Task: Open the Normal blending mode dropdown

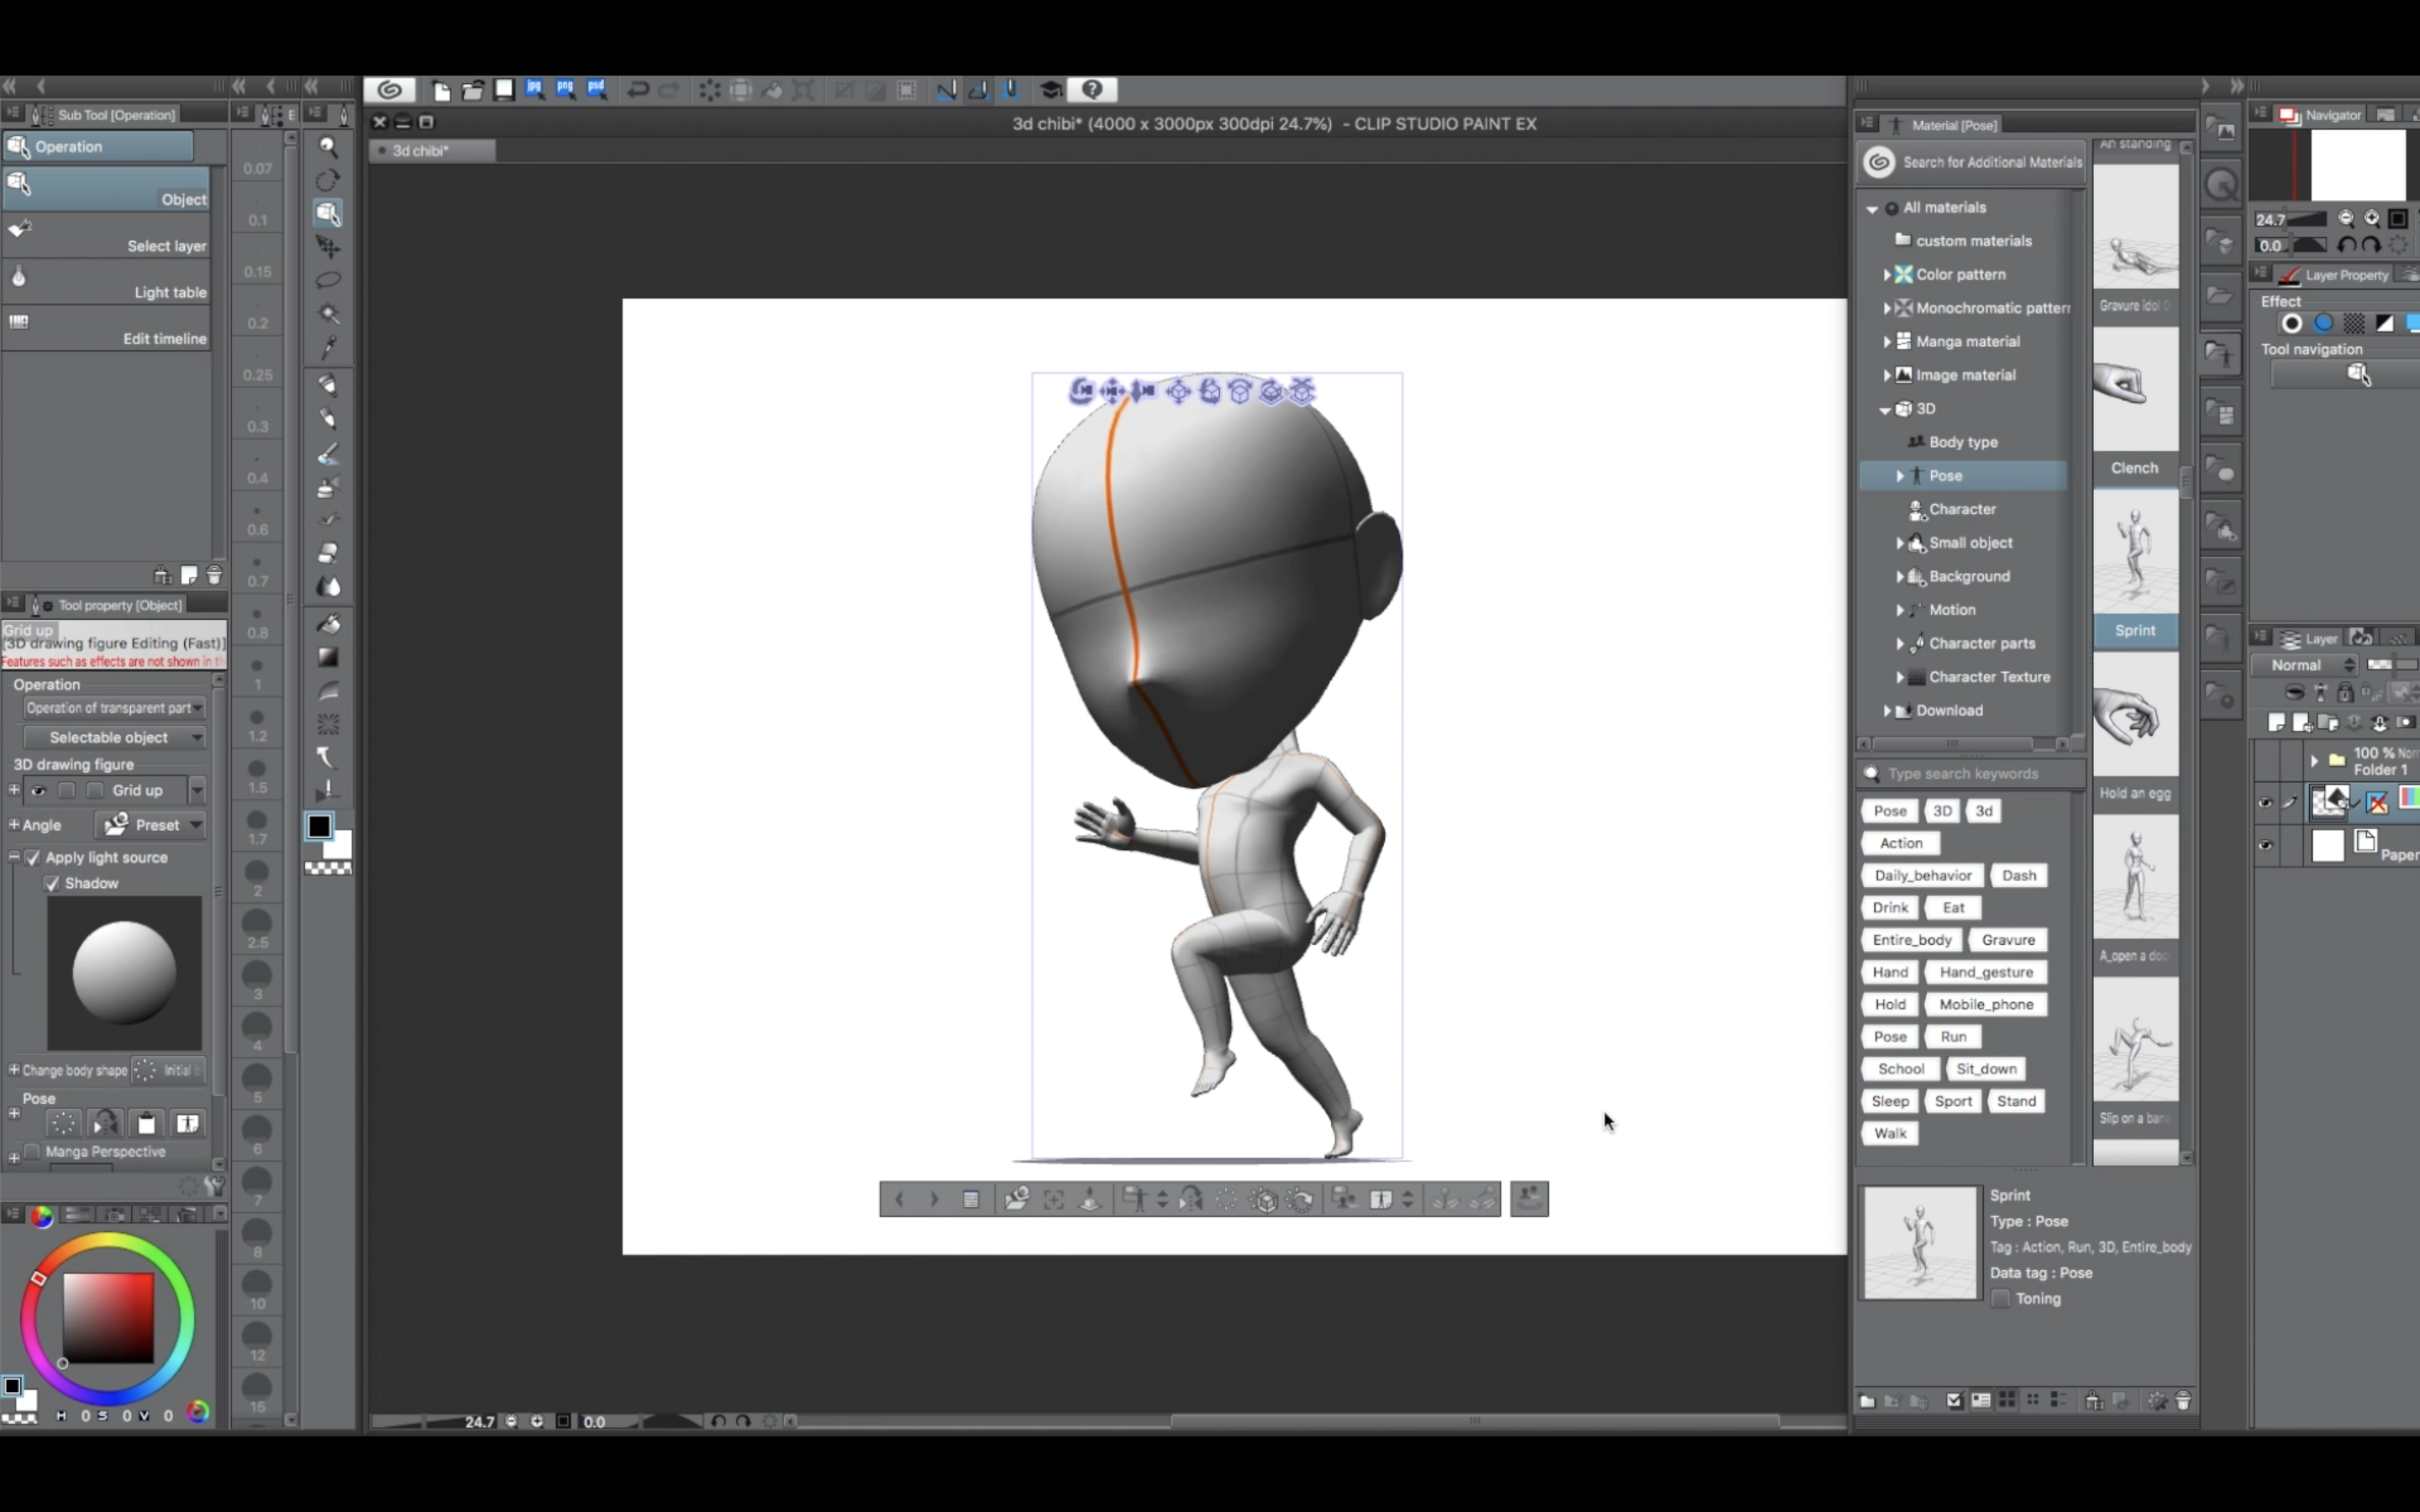Action: point(2303,665)
